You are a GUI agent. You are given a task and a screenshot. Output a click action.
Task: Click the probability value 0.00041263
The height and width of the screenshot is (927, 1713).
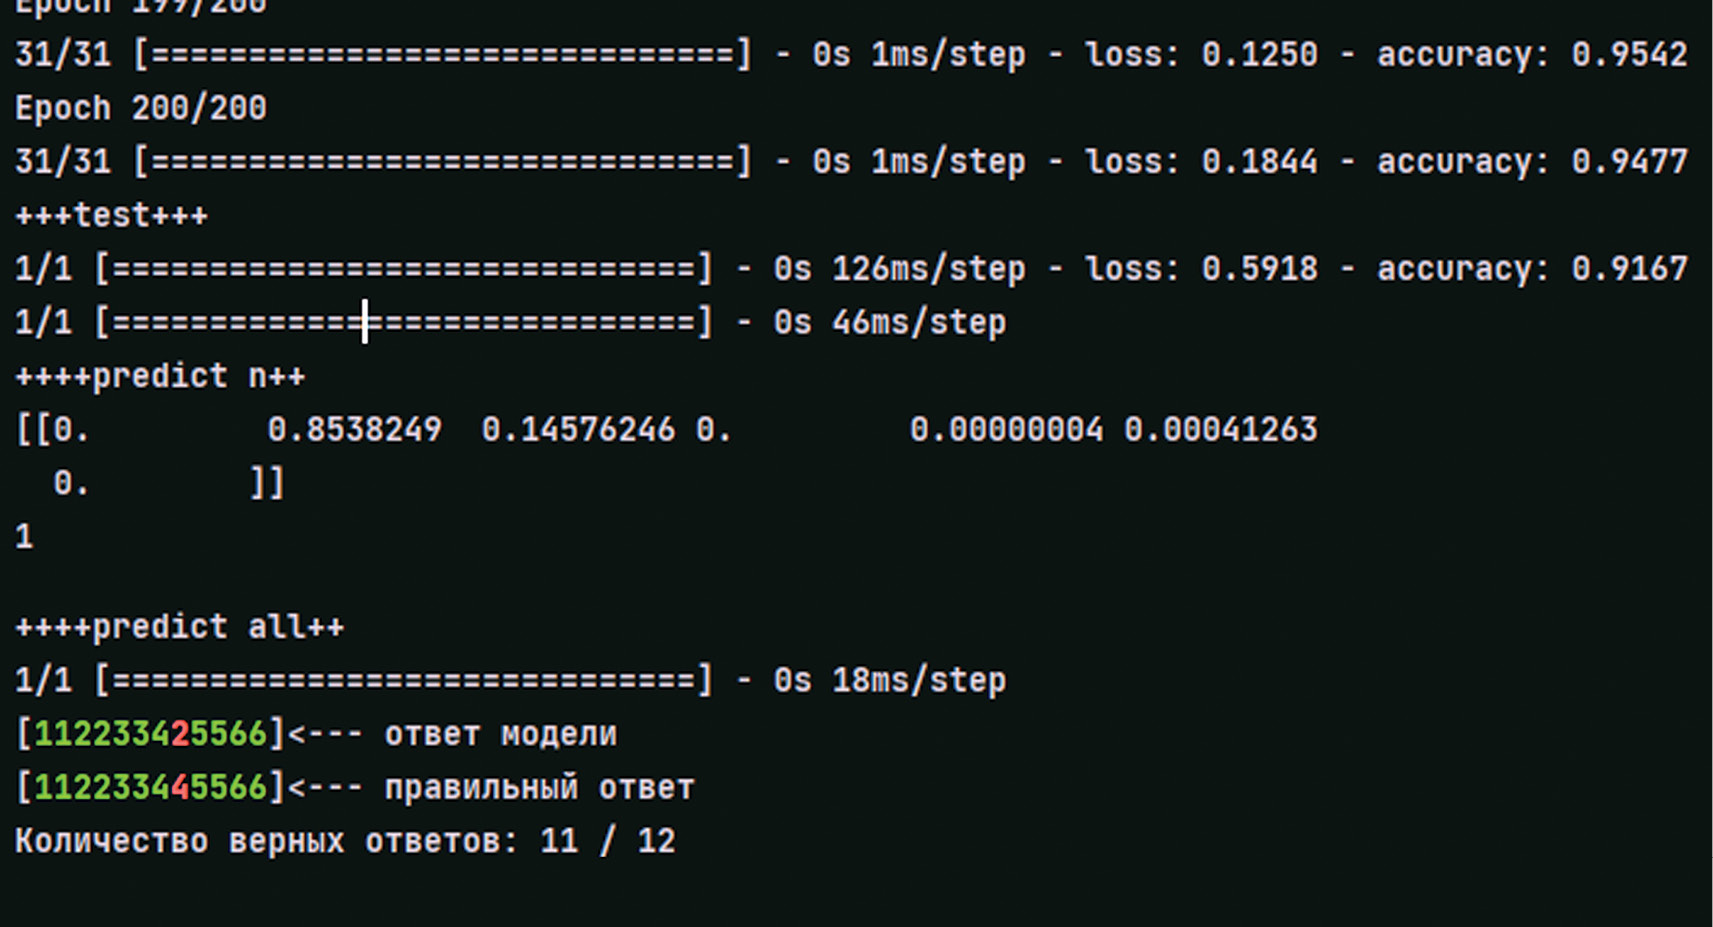point(1220,430)
